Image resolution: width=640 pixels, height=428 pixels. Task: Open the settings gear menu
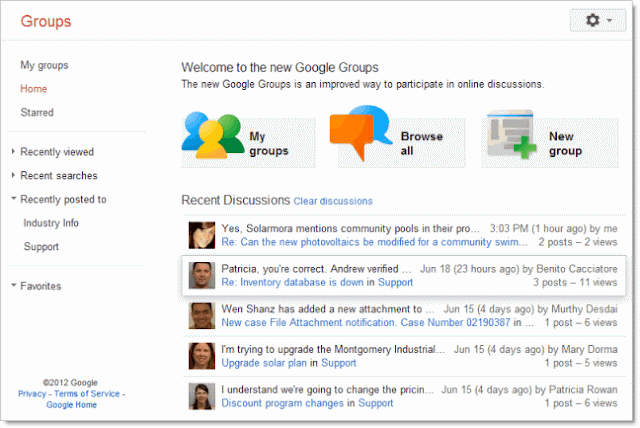point(598,20)
